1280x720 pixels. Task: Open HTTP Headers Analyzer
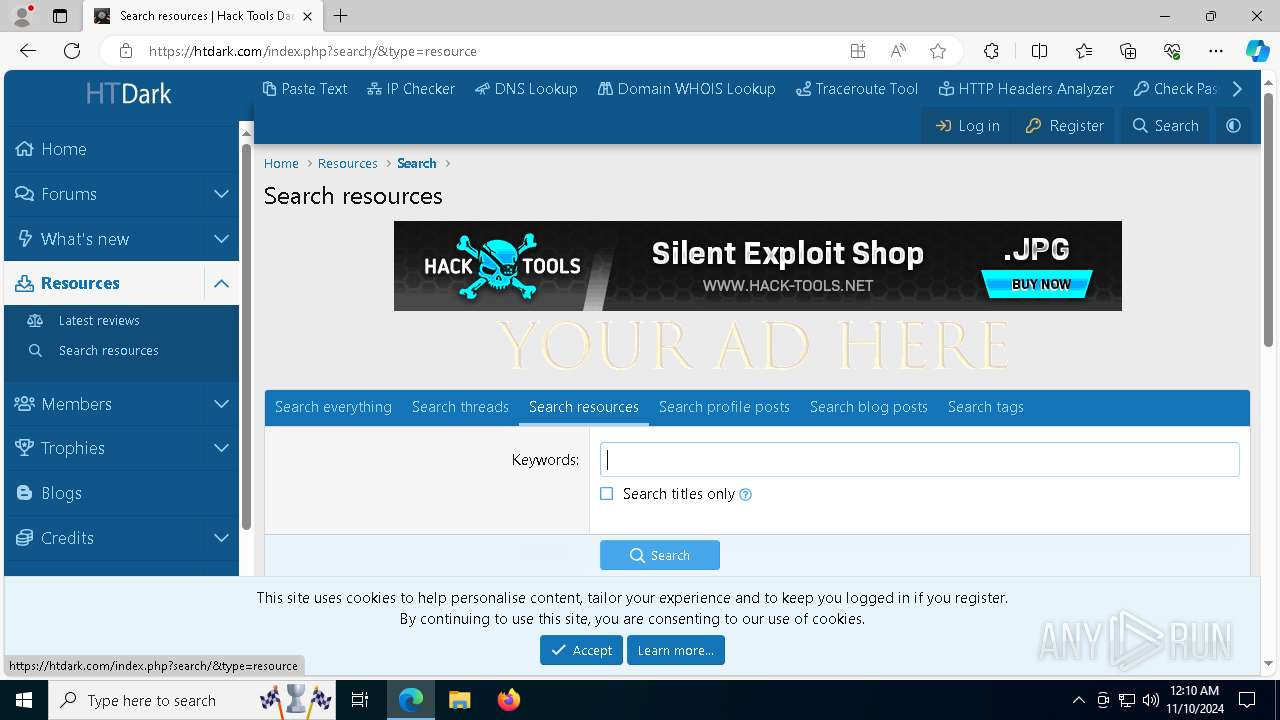1026,88
